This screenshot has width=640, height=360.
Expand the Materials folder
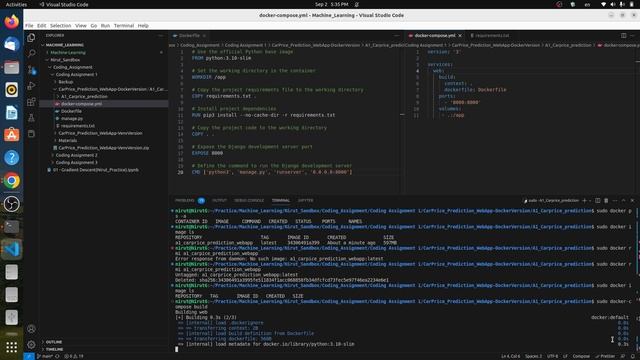tap(67, 140)
